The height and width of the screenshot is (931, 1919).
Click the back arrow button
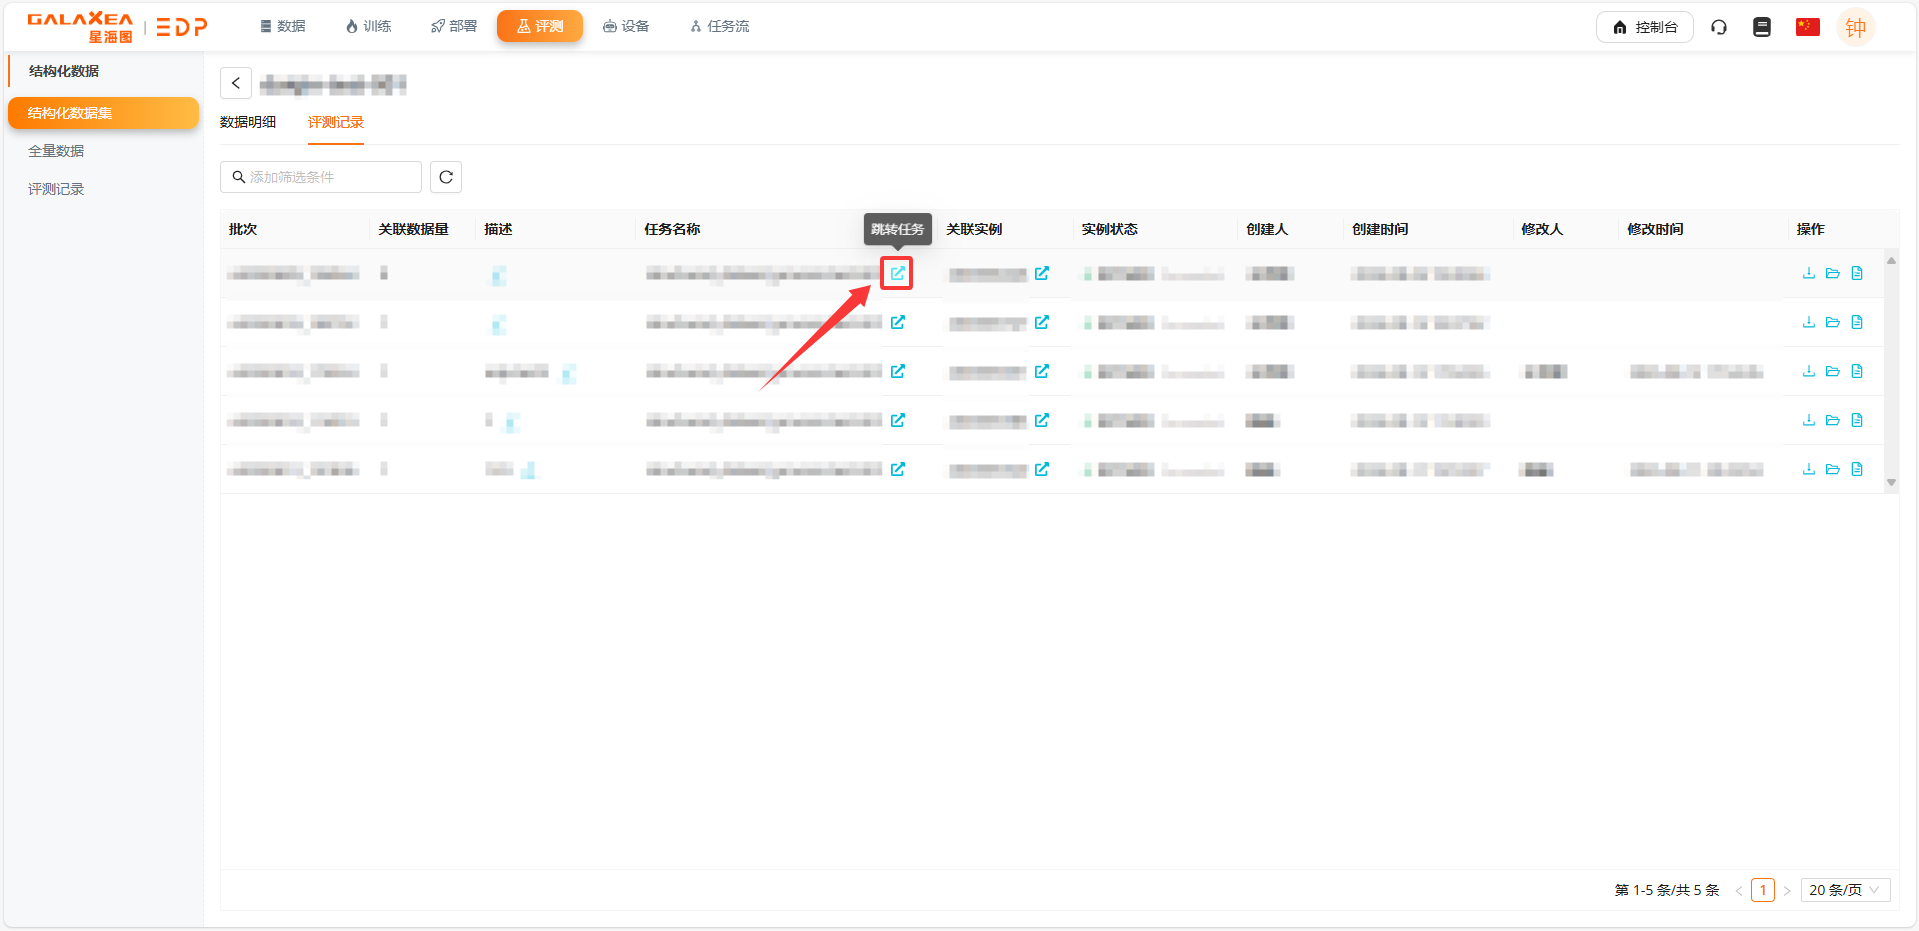(236, 83)
